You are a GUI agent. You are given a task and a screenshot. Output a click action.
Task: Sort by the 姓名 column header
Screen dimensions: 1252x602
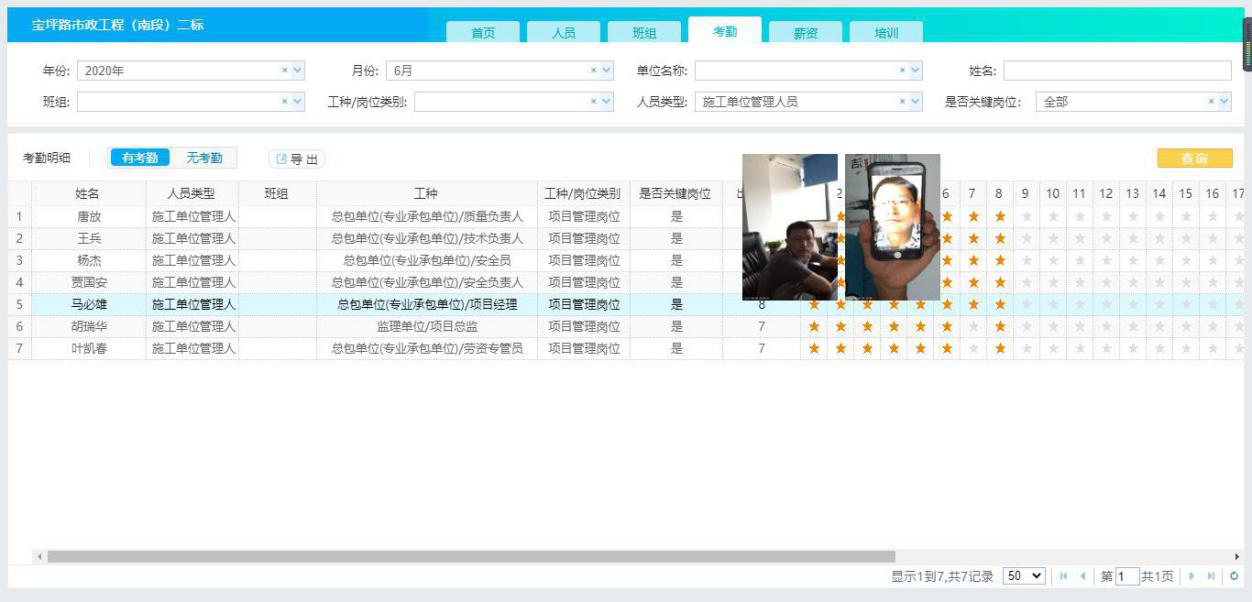coord(88,193)
